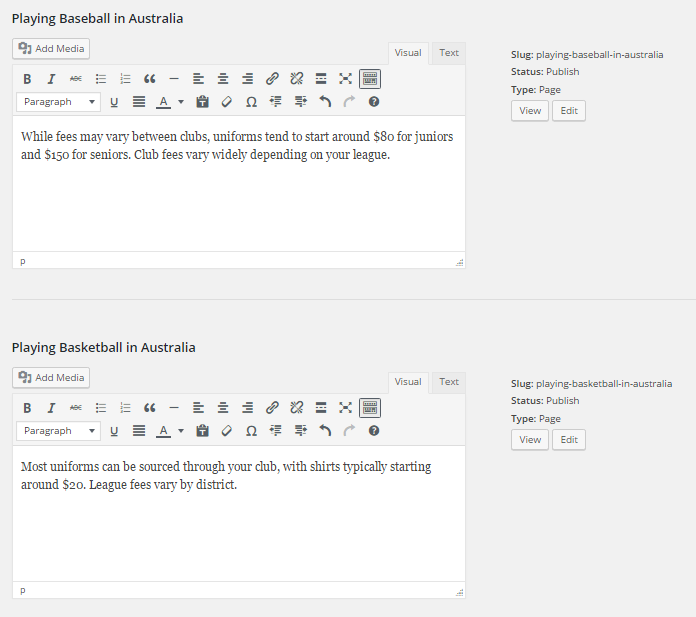The image size is (696, 617).
Task: Toggle fullscreen mode in the Basketball editor
Action: pos(345,408)
